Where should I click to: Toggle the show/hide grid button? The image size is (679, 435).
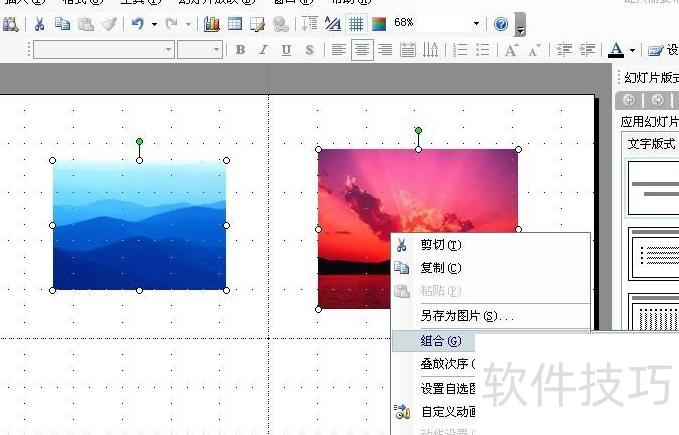pos(356,24)
